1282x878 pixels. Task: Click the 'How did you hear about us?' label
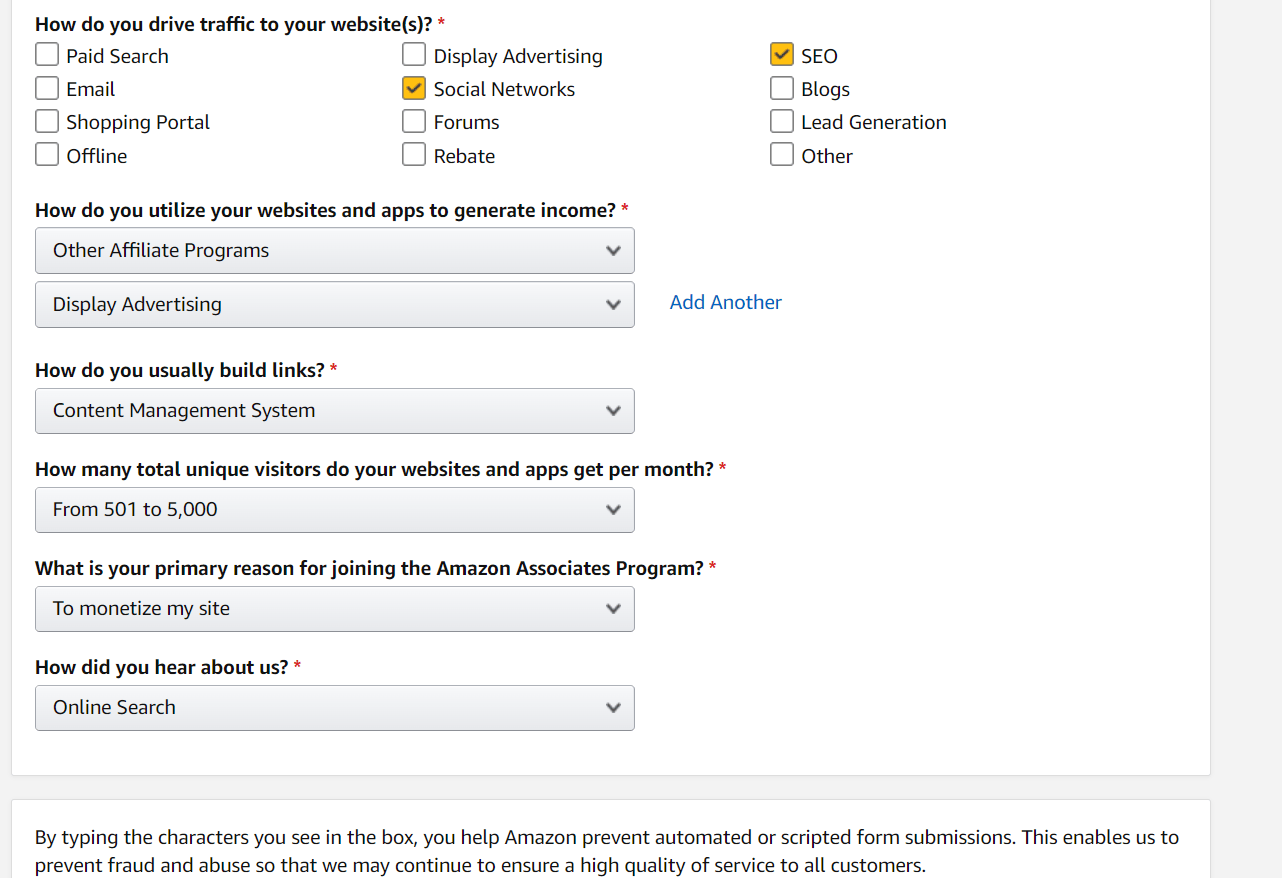point(162,667)
